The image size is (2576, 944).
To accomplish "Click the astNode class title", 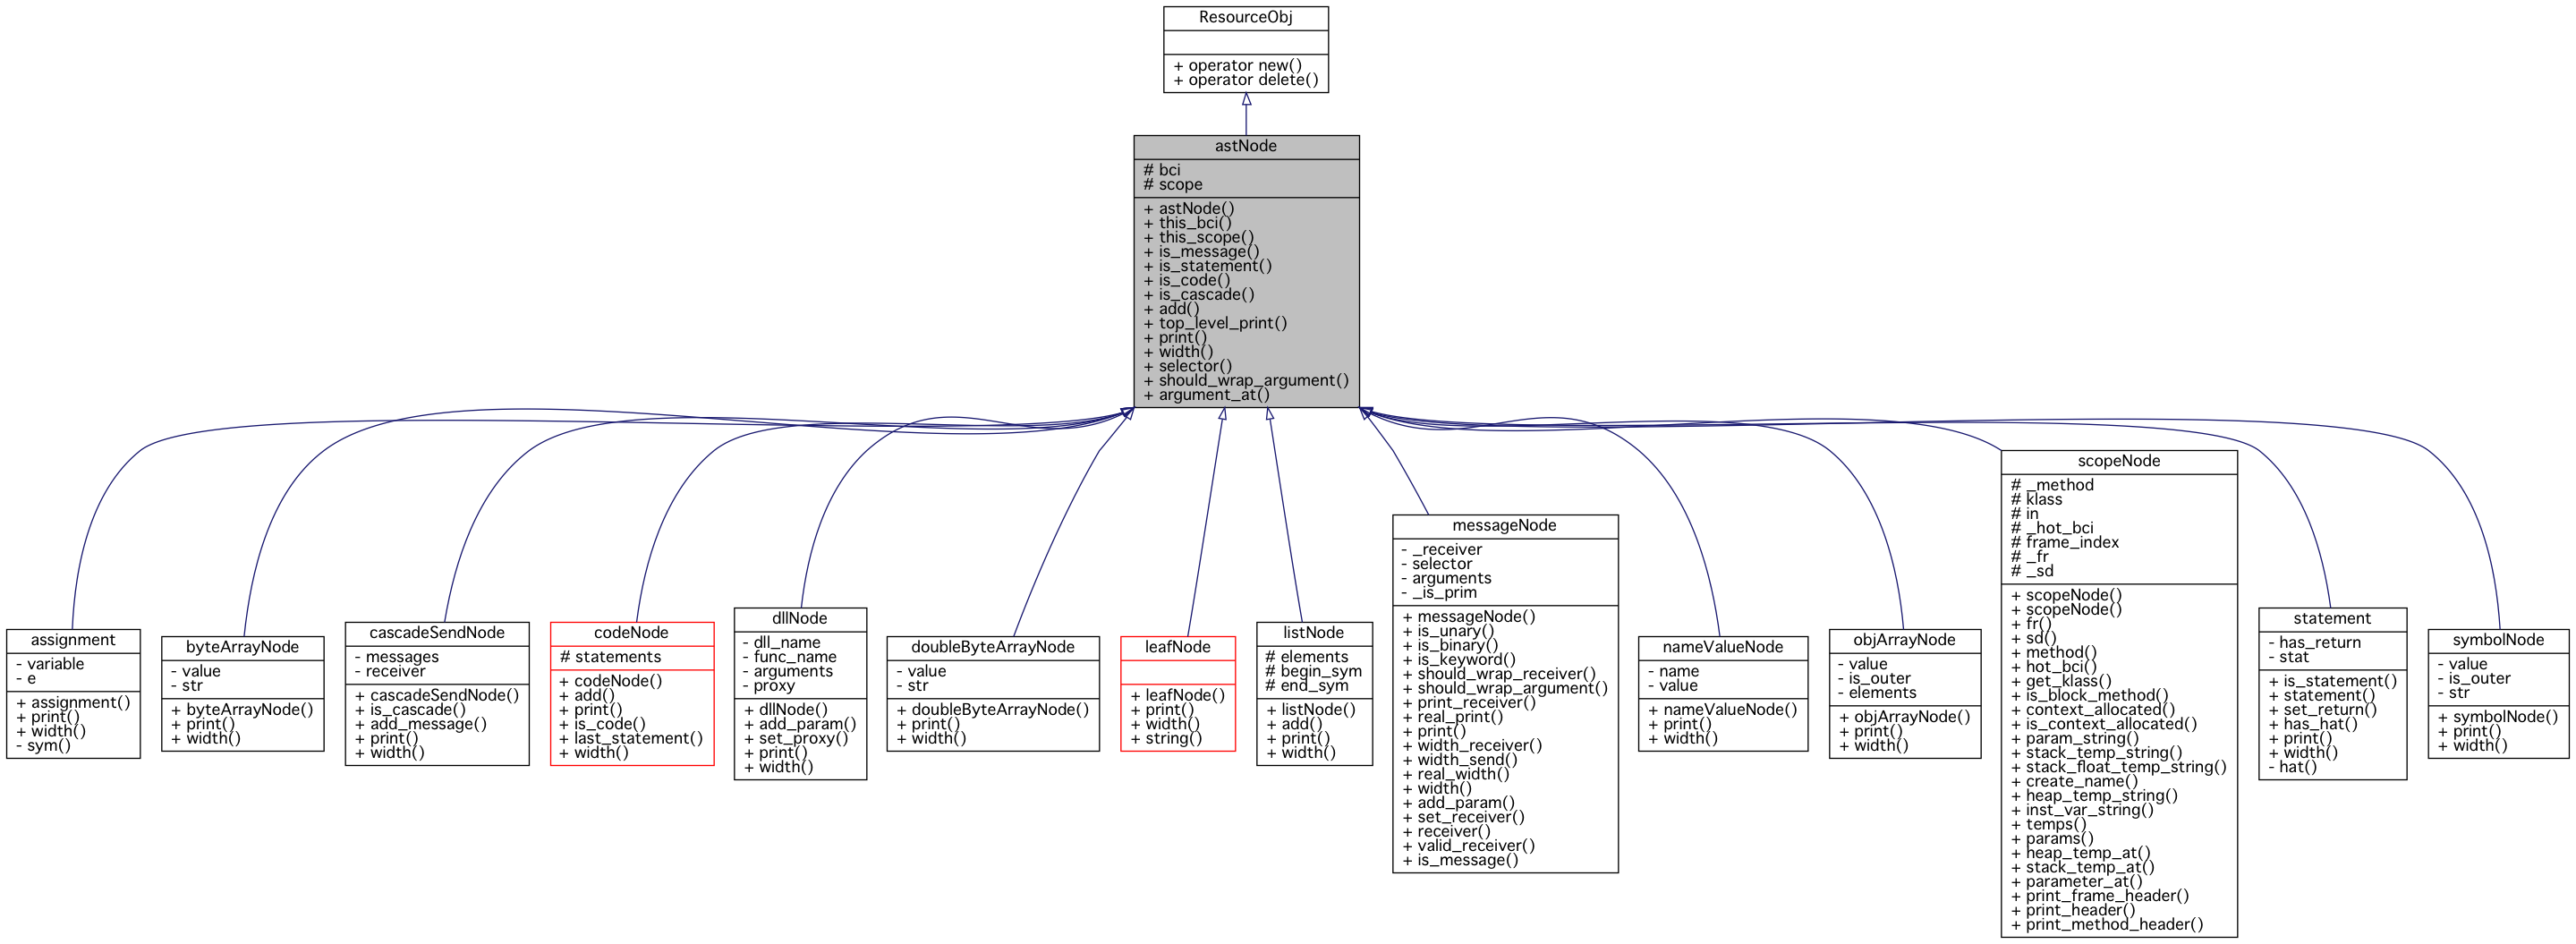I will point(1245,146).
